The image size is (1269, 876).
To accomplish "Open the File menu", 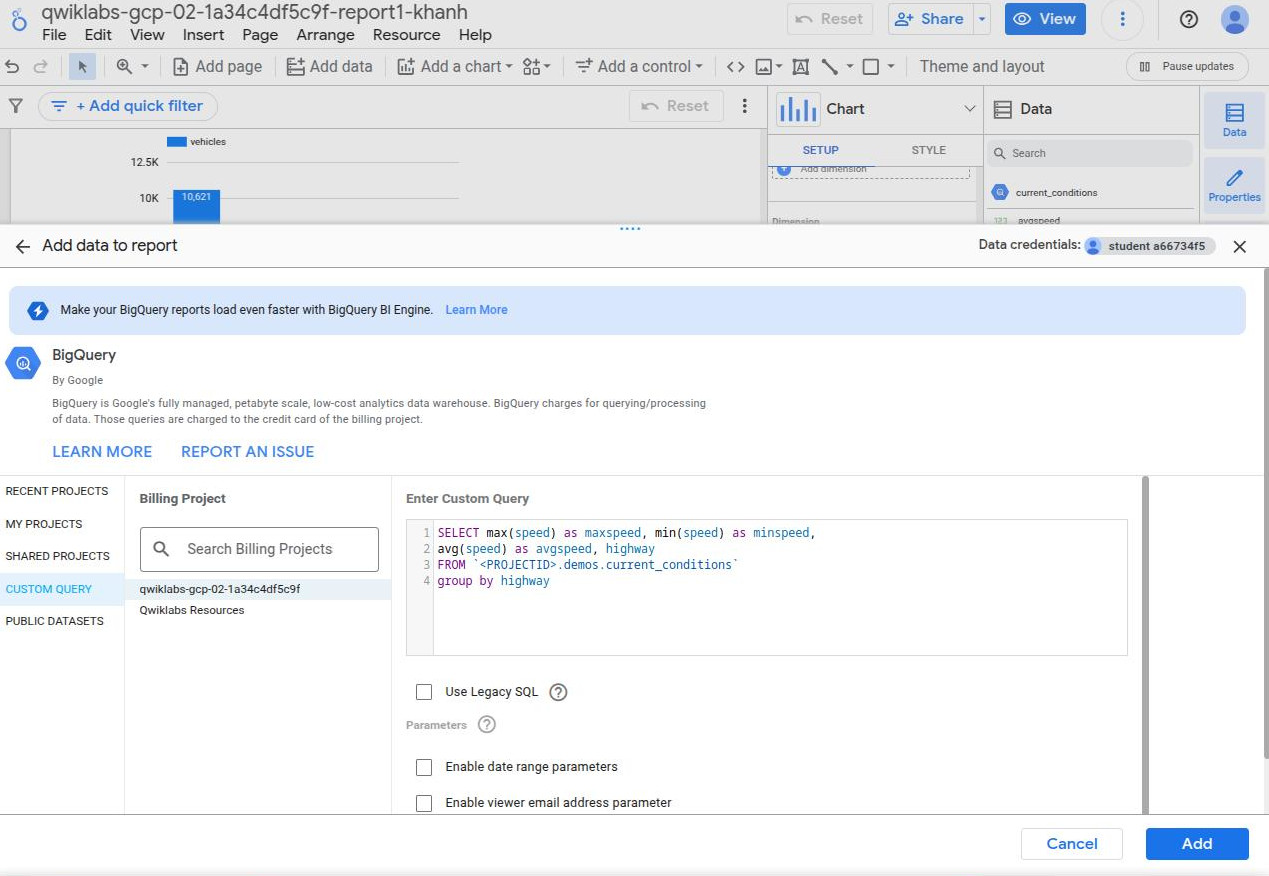I will coord(55,35).
